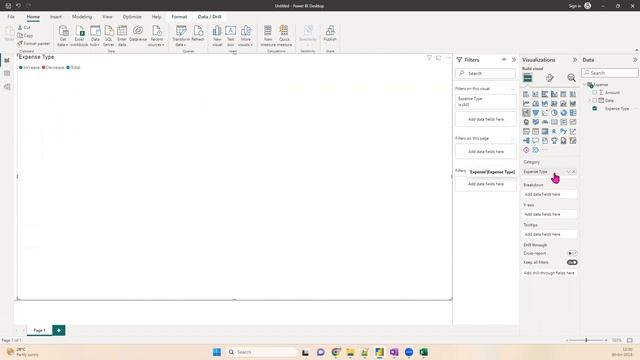Choose the Line chart visual

click(x=526, y=104)
